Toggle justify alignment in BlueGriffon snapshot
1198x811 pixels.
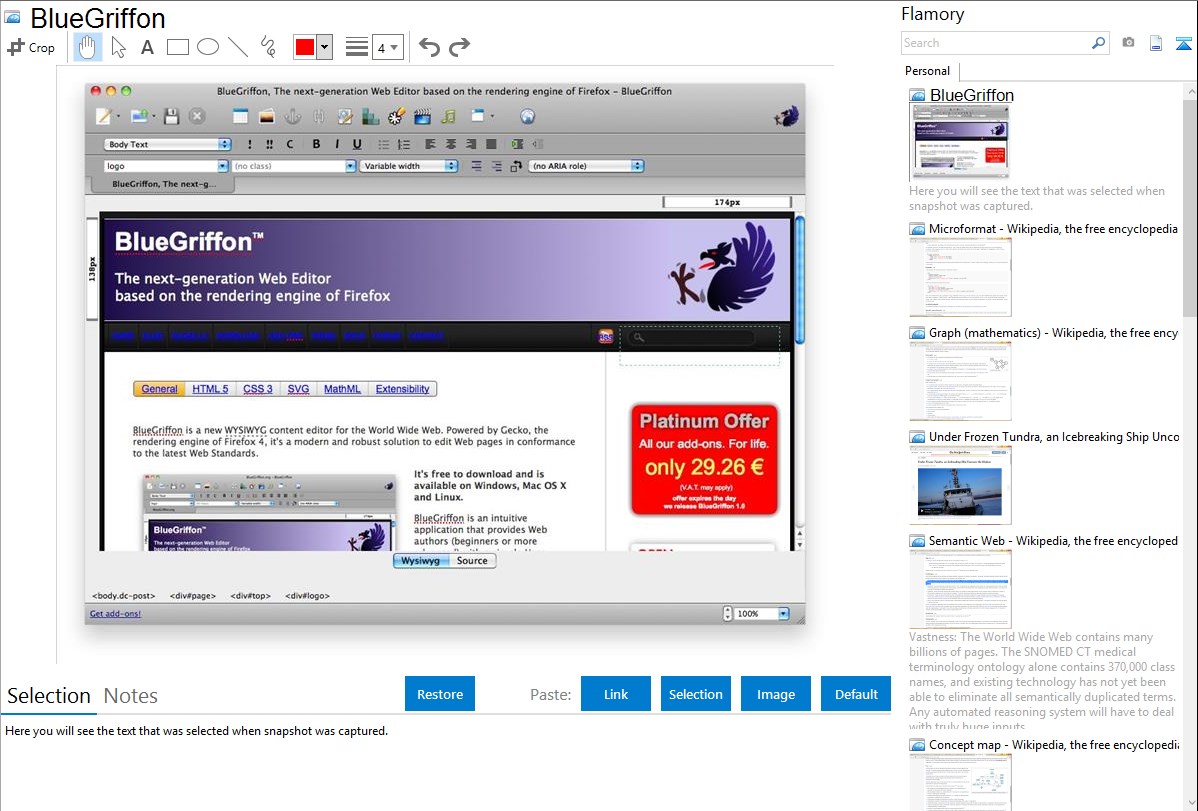[491, 144]
